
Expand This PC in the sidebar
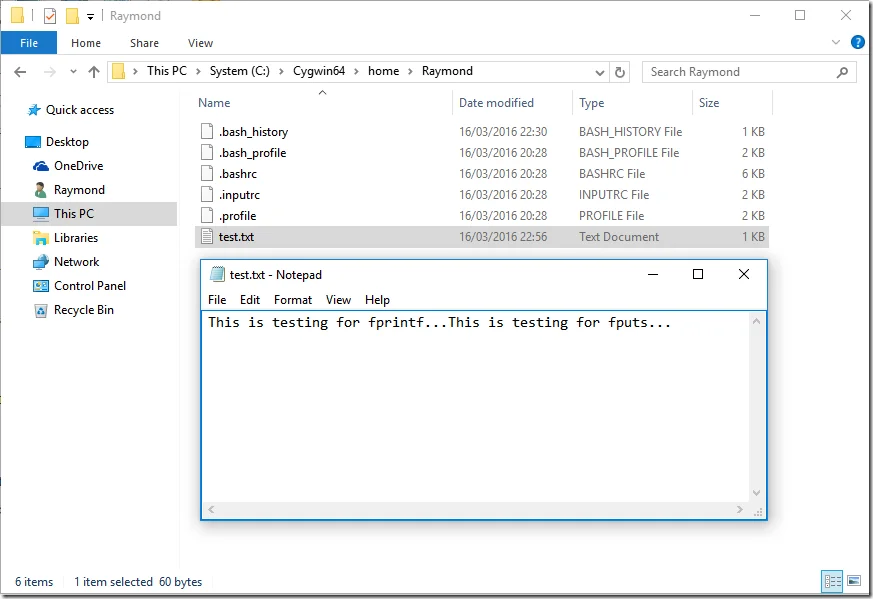[27, 213]
